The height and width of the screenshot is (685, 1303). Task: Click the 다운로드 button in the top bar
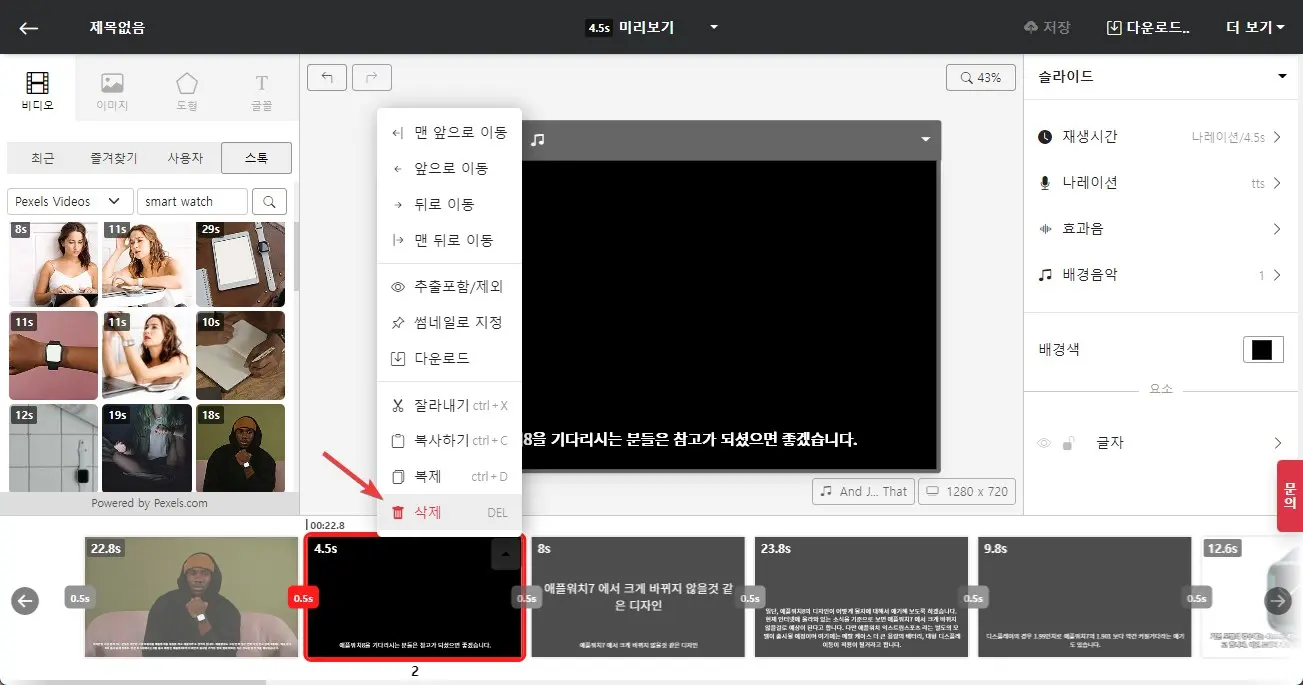(x=1152, y=27)
